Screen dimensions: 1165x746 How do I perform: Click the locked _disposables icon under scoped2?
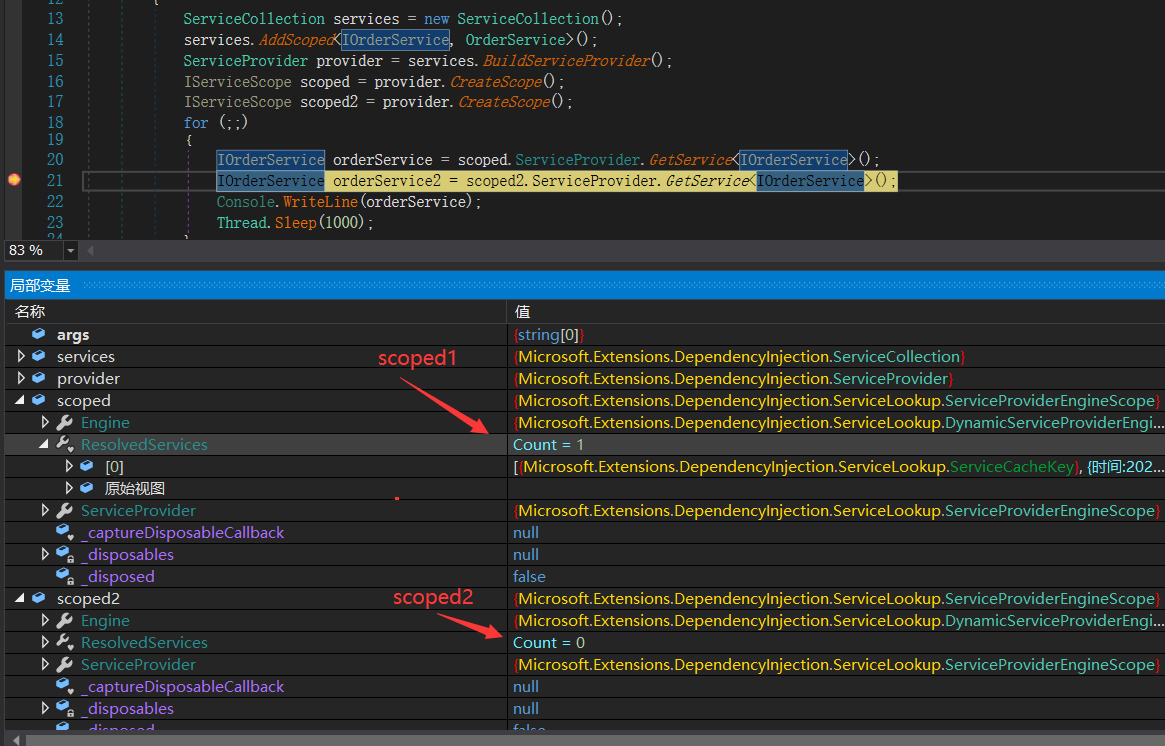64,709
